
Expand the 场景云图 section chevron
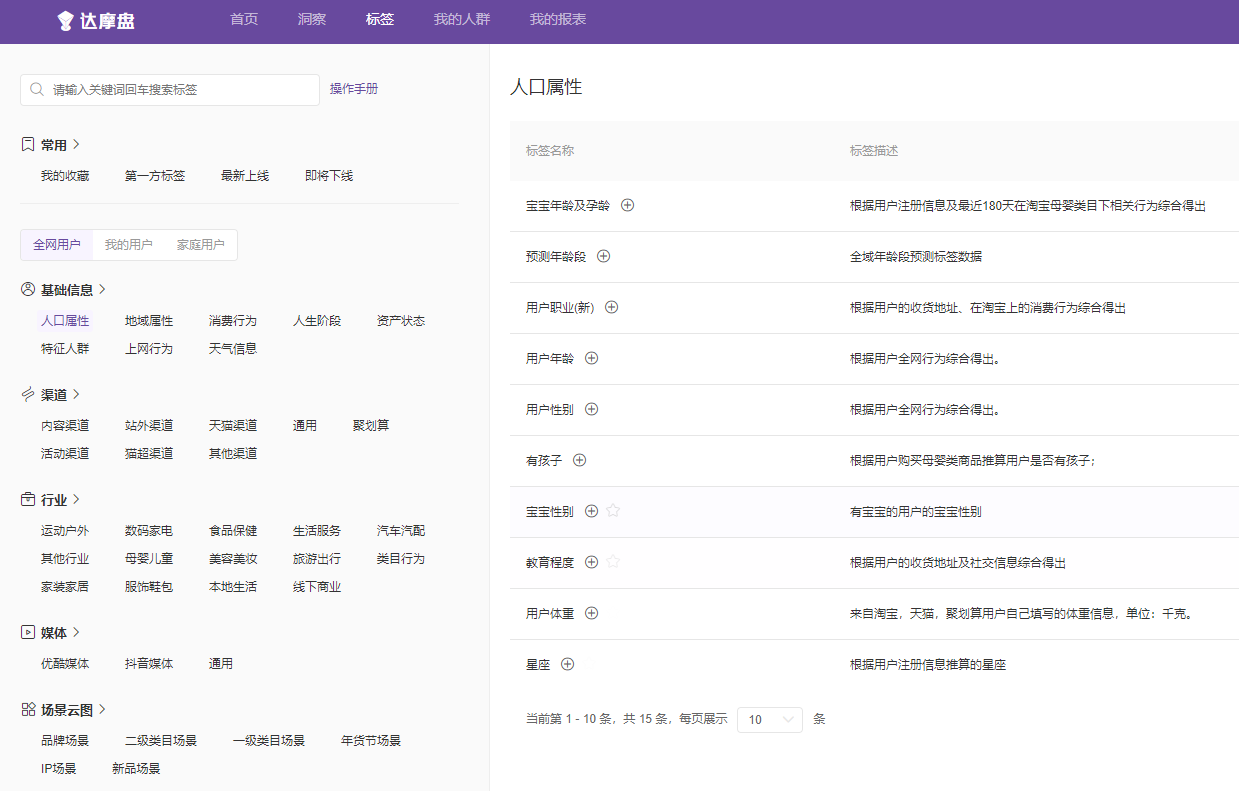103,710
